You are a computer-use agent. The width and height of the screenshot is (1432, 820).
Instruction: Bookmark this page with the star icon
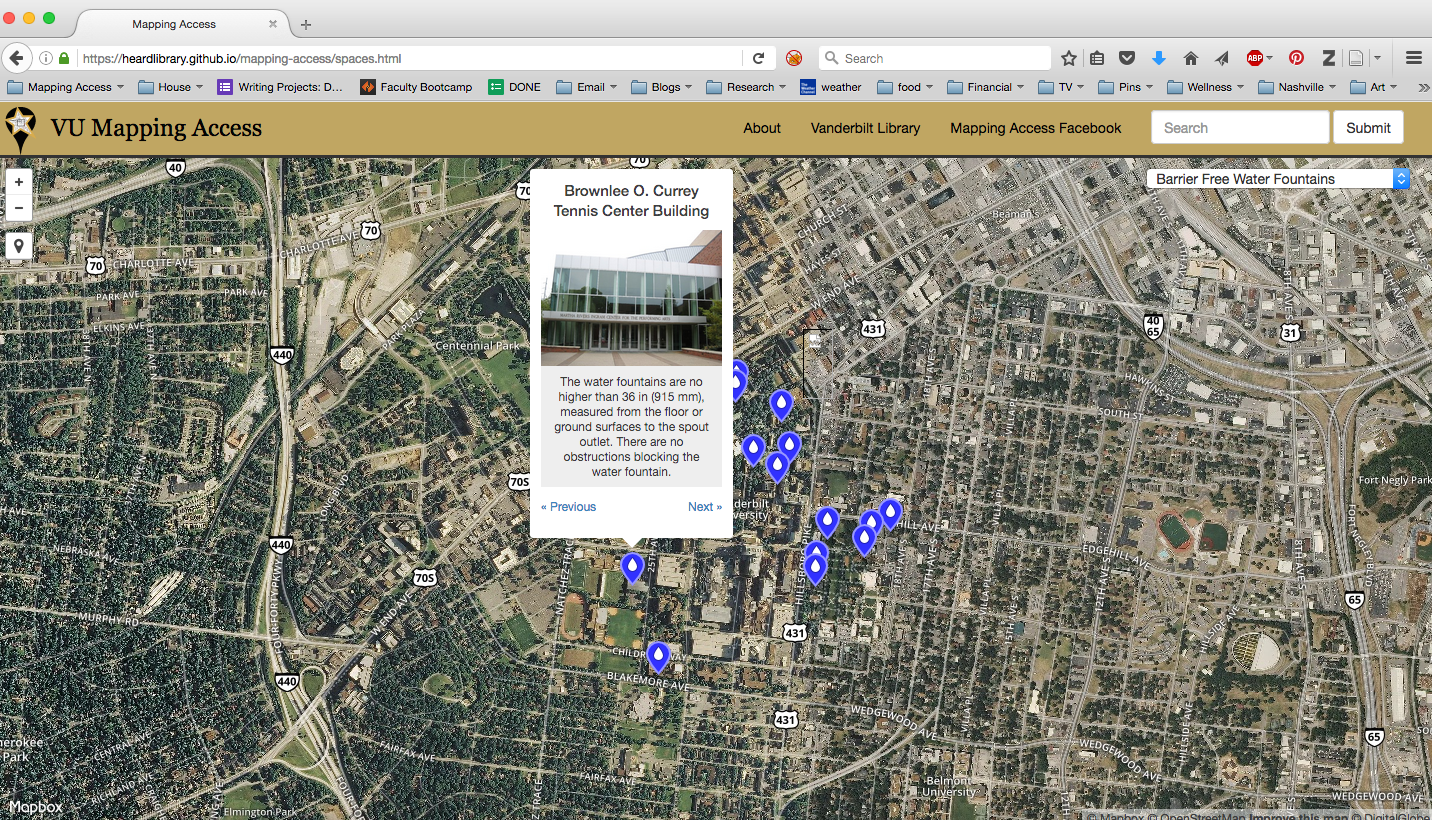pyautogui.click(x=1069, y=58)
